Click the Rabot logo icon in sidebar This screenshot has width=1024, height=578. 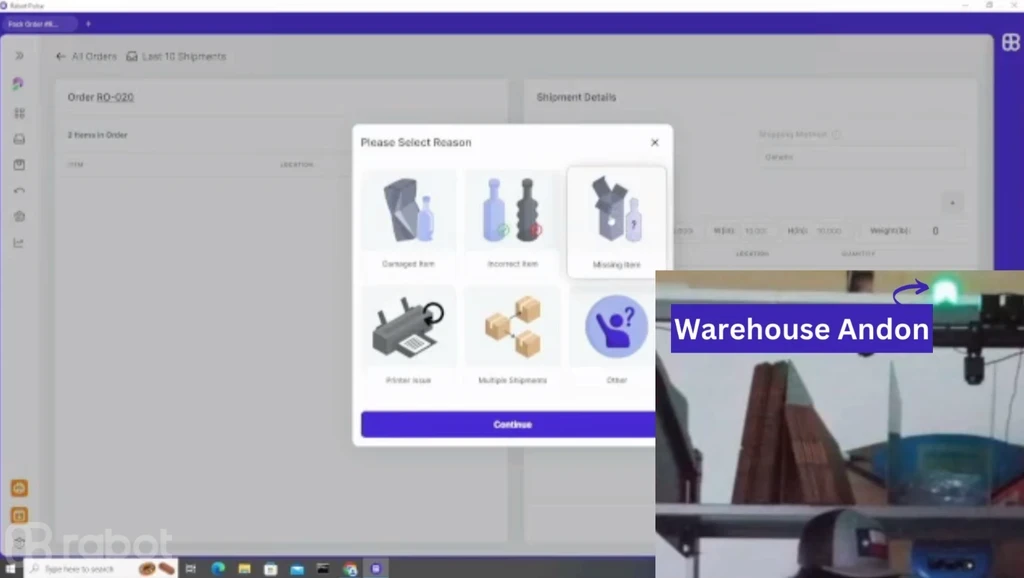tap(19, 84)
